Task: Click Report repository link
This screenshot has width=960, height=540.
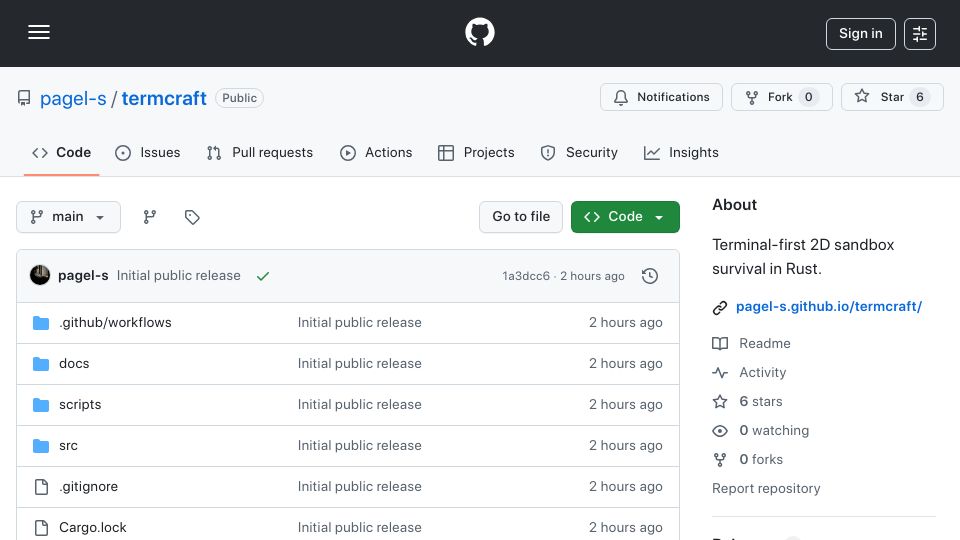Action: (766, 489)
